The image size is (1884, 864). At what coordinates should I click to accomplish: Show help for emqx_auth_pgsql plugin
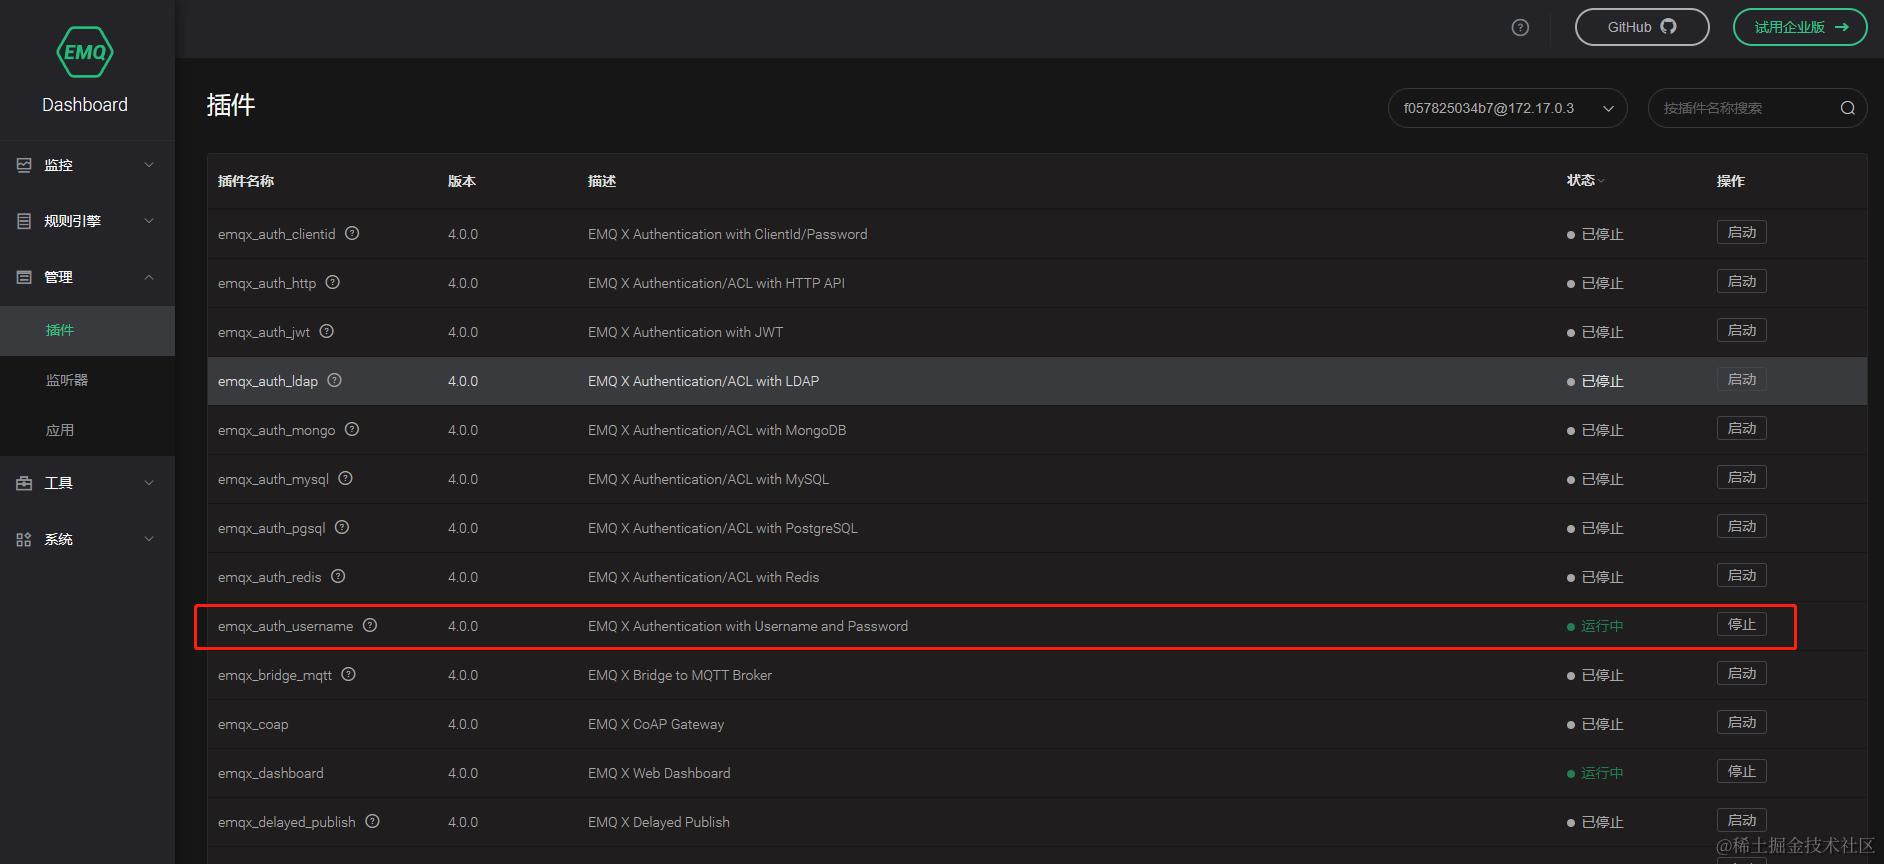pyautogui.click(x=342, y=527)
